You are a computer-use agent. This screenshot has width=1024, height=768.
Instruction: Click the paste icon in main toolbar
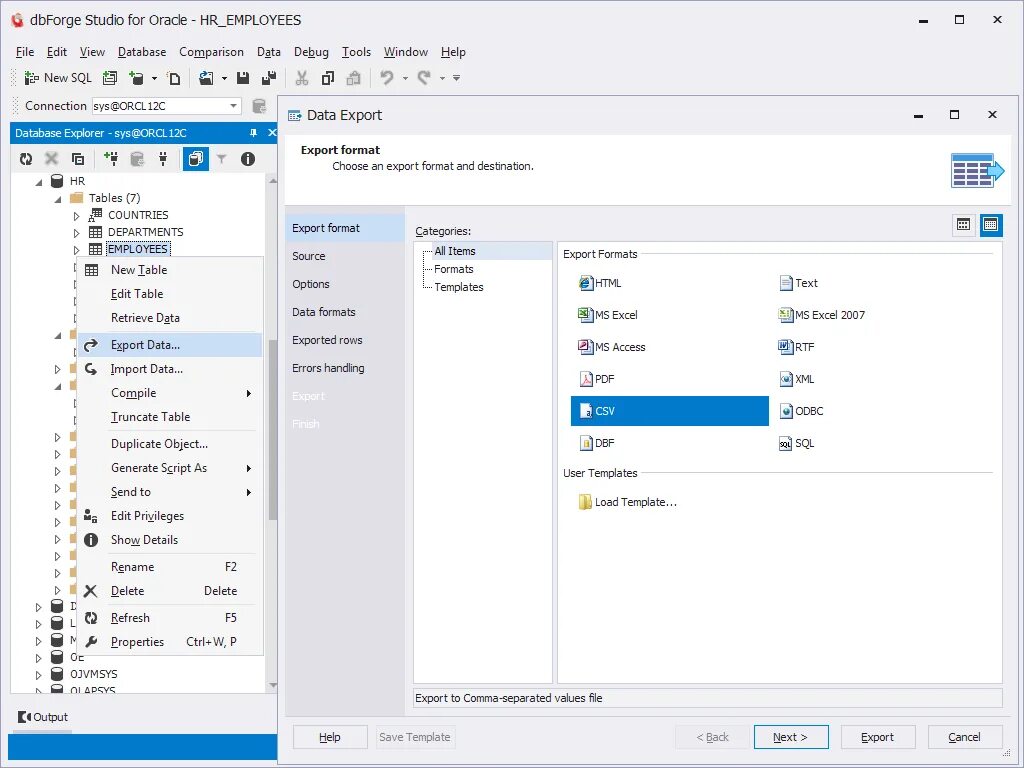353,78
